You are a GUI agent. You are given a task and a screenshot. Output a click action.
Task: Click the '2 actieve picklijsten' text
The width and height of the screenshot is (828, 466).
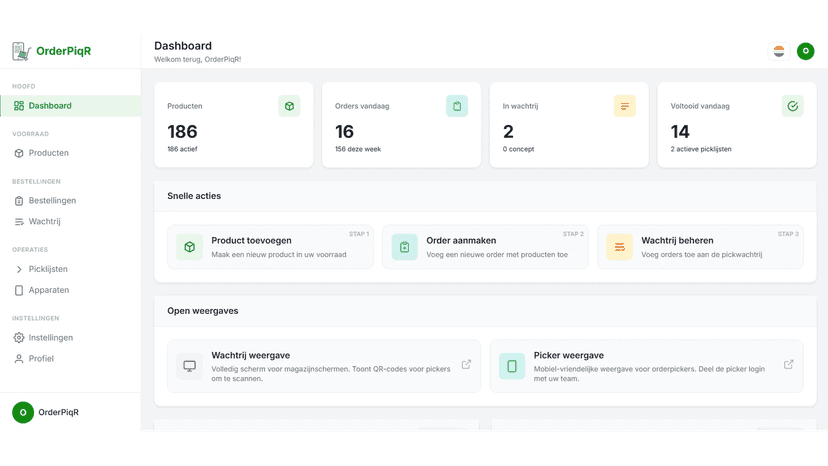[x=701, y=150]
